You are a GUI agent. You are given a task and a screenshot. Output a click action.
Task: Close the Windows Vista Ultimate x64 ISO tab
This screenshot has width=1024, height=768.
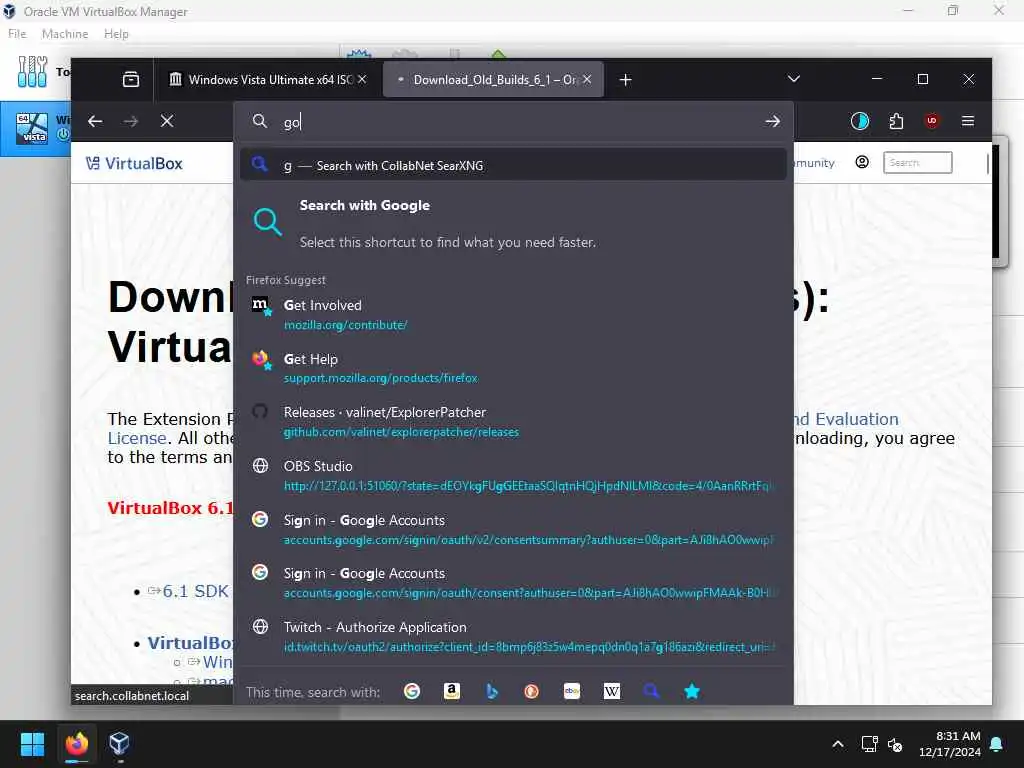coord(362,79)
